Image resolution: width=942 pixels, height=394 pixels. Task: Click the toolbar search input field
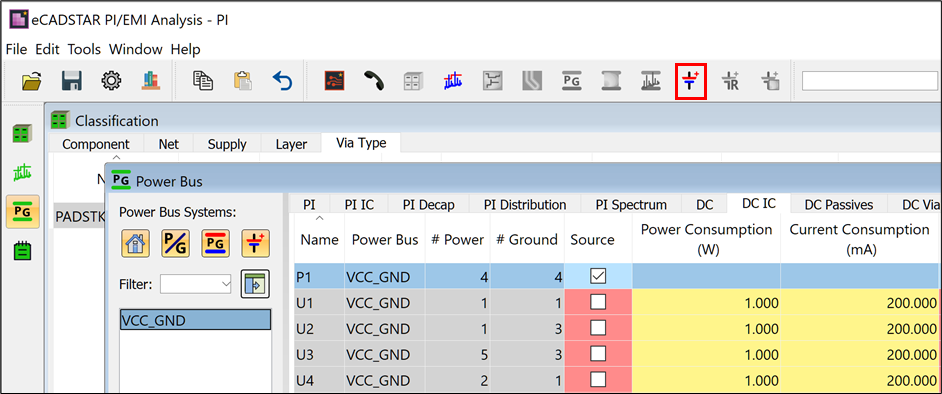869,80
